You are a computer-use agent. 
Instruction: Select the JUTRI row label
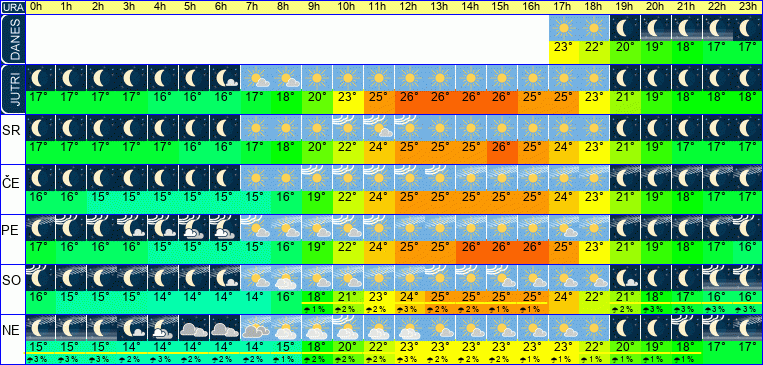tap(12, 90)
